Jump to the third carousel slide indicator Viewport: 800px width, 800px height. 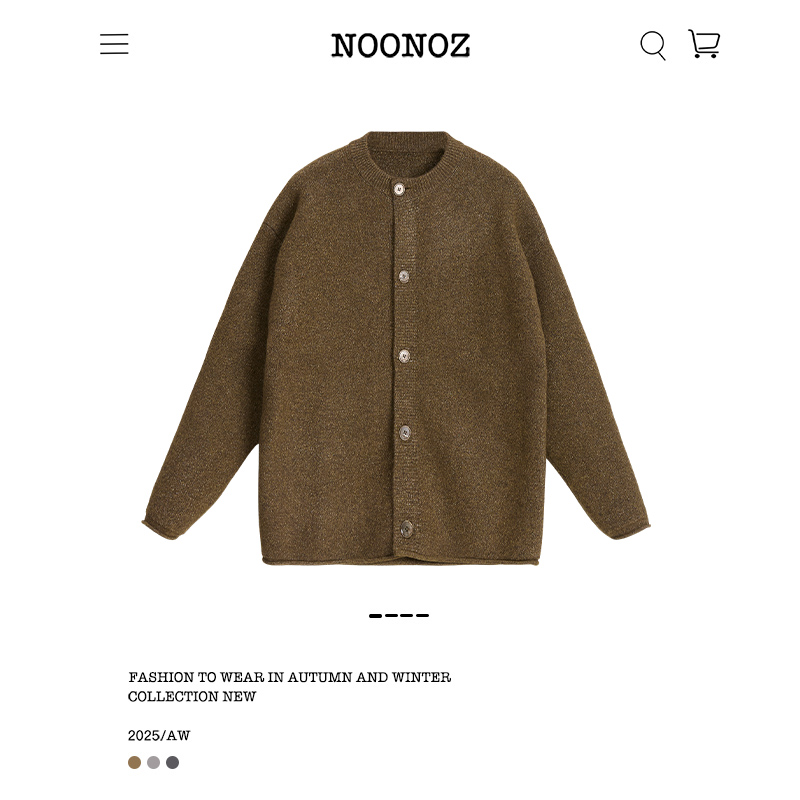[407, 616]
